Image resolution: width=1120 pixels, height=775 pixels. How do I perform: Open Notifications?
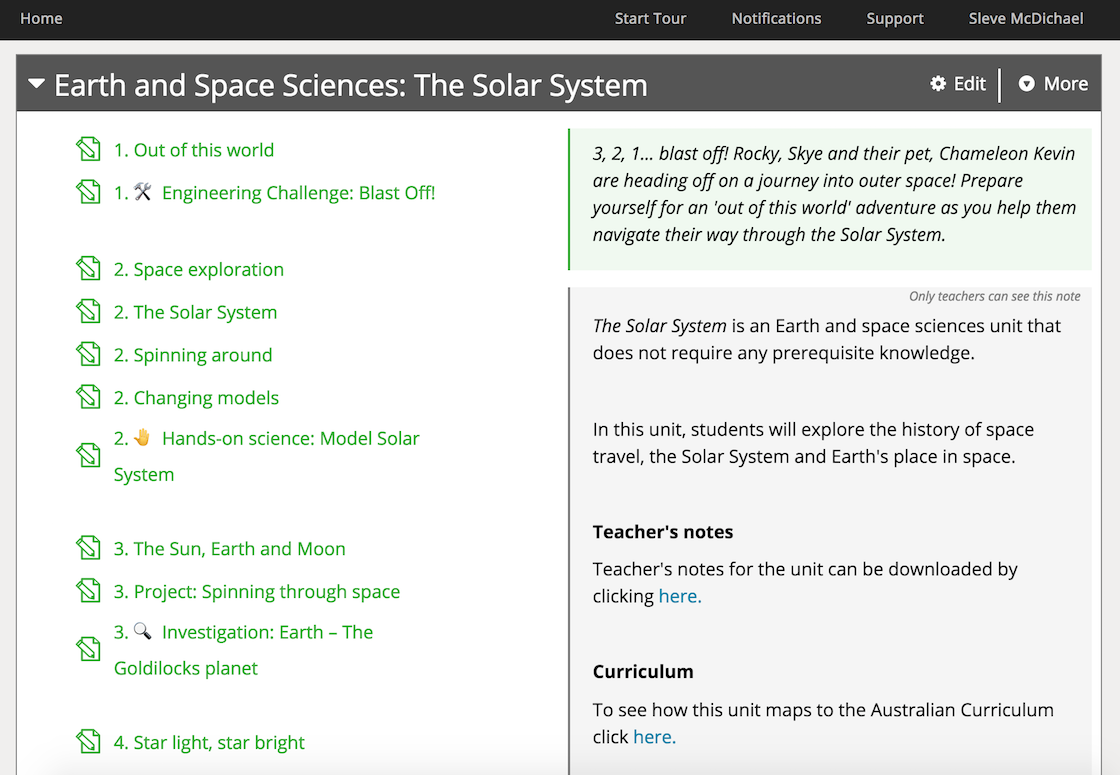point(776,19)
